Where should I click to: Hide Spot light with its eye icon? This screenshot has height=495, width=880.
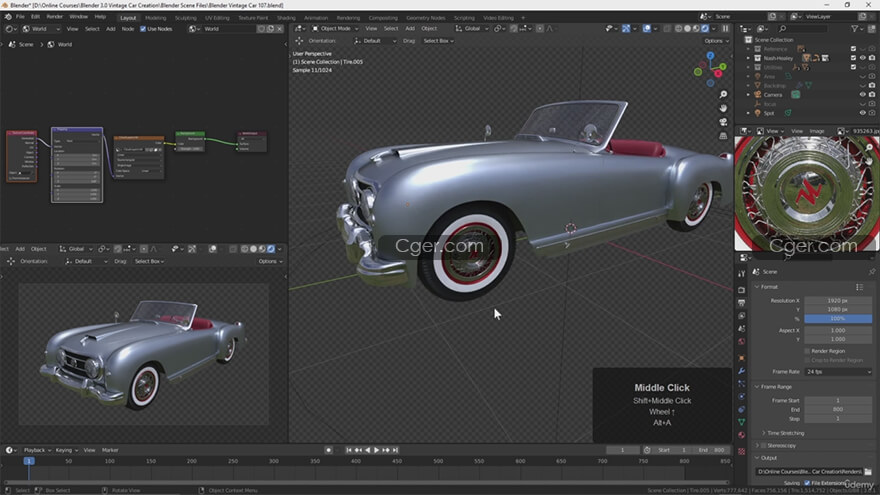863,113
